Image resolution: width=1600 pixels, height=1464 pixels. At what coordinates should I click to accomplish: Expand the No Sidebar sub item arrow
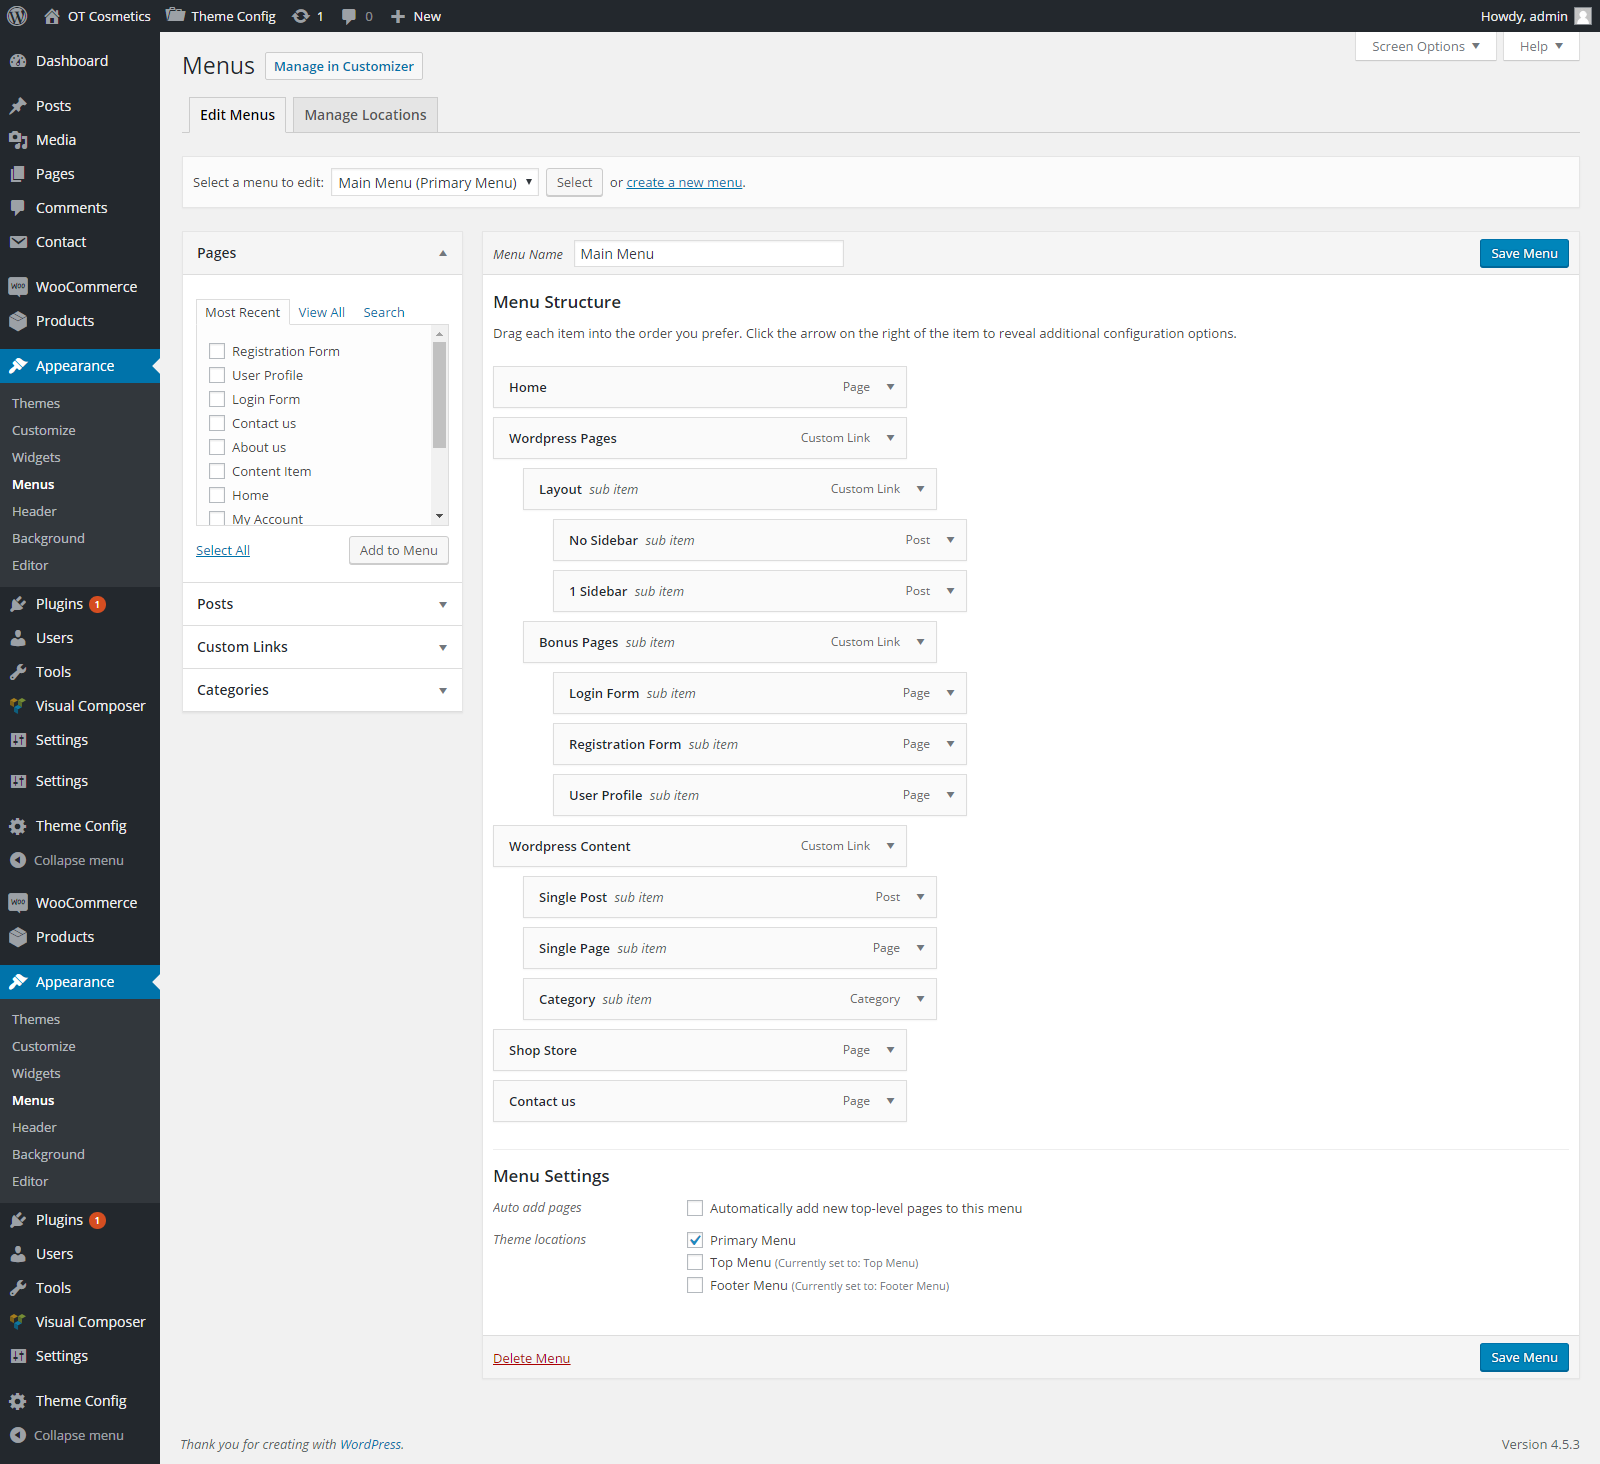tap(950, 540)
